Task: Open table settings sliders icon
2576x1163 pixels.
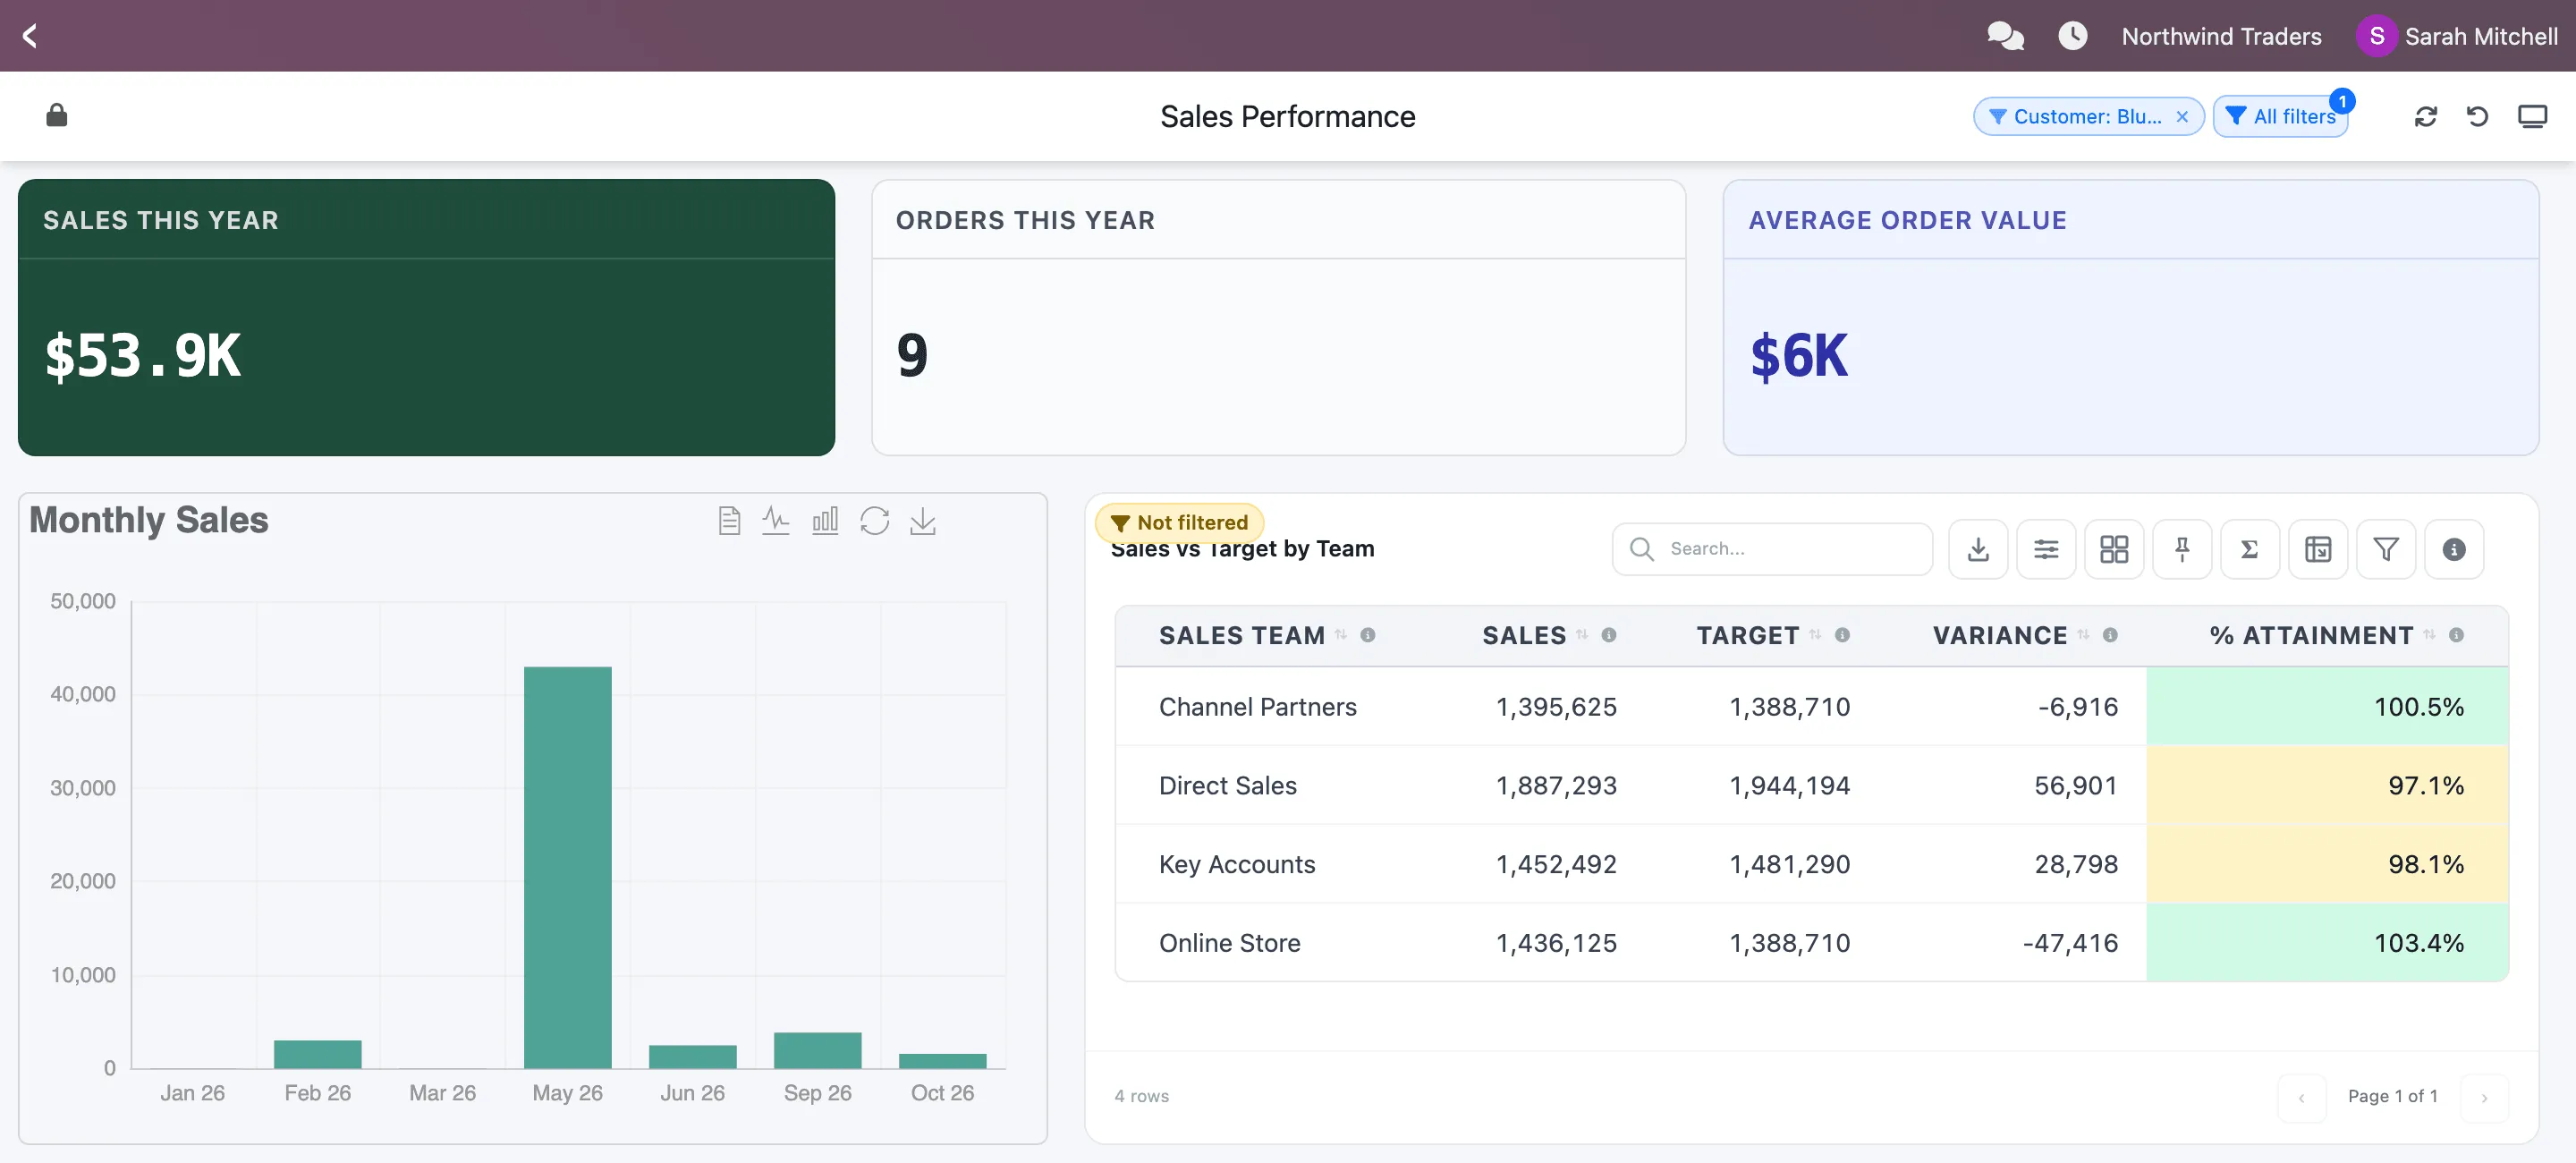Action: [2045, 549]
